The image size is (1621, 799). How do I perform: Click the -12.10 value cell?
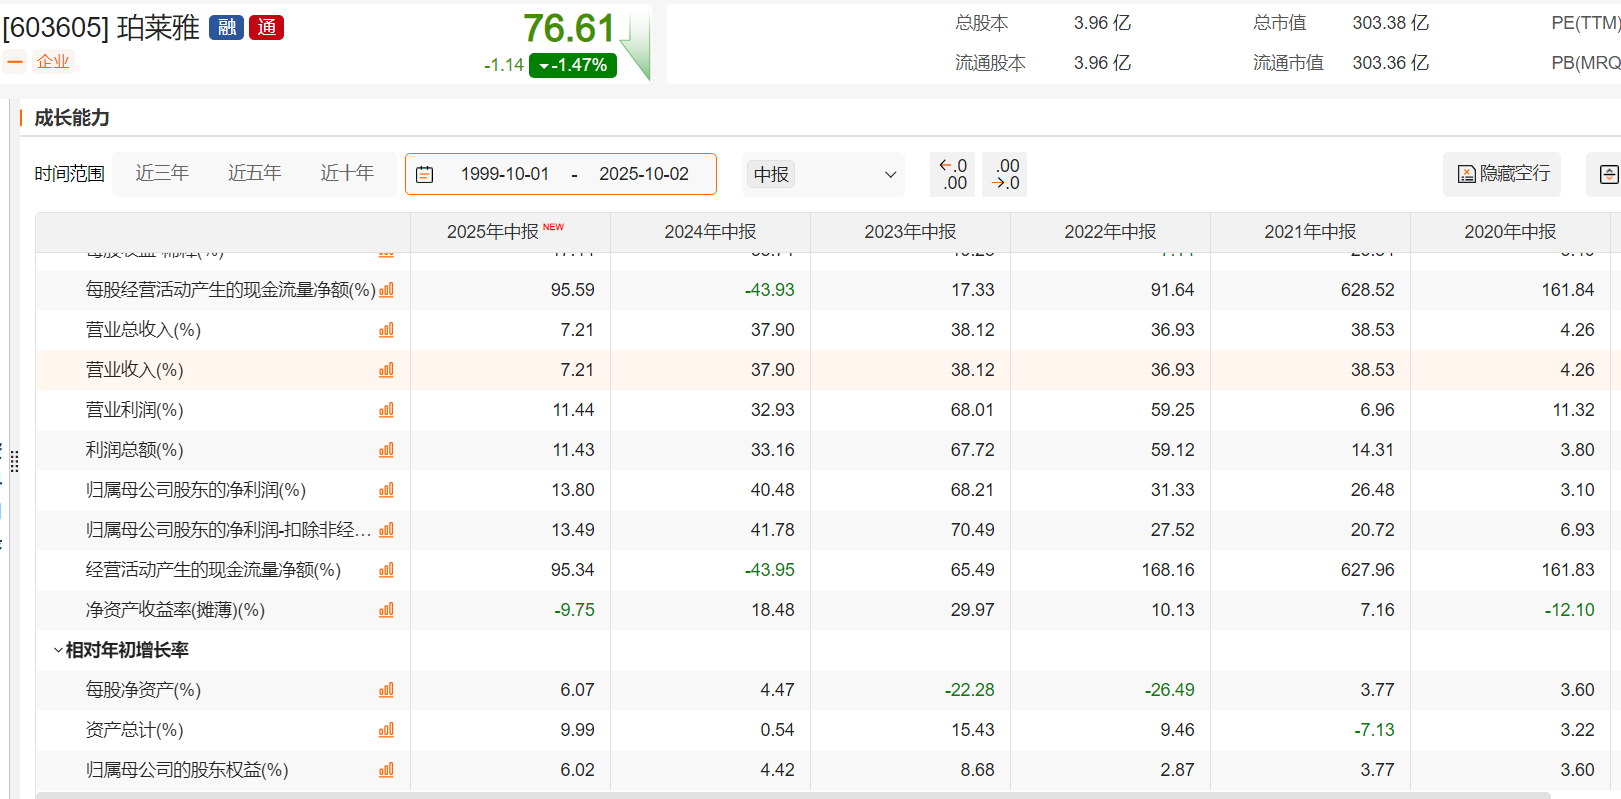[1569, 610]
